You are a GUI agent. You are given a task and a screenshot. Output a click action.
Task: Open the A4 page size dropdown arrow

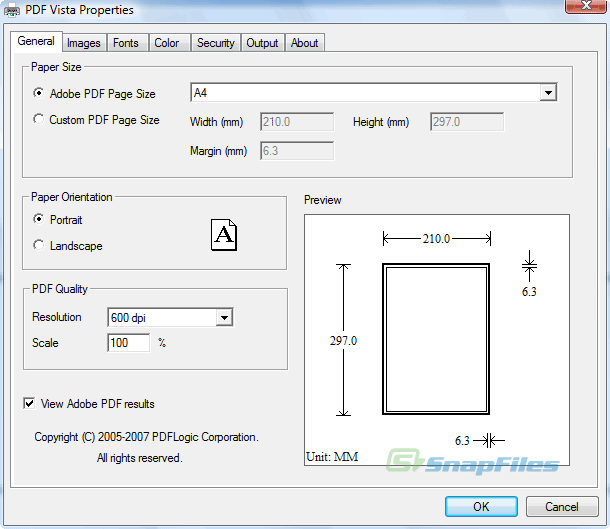(x=548, y=93)
